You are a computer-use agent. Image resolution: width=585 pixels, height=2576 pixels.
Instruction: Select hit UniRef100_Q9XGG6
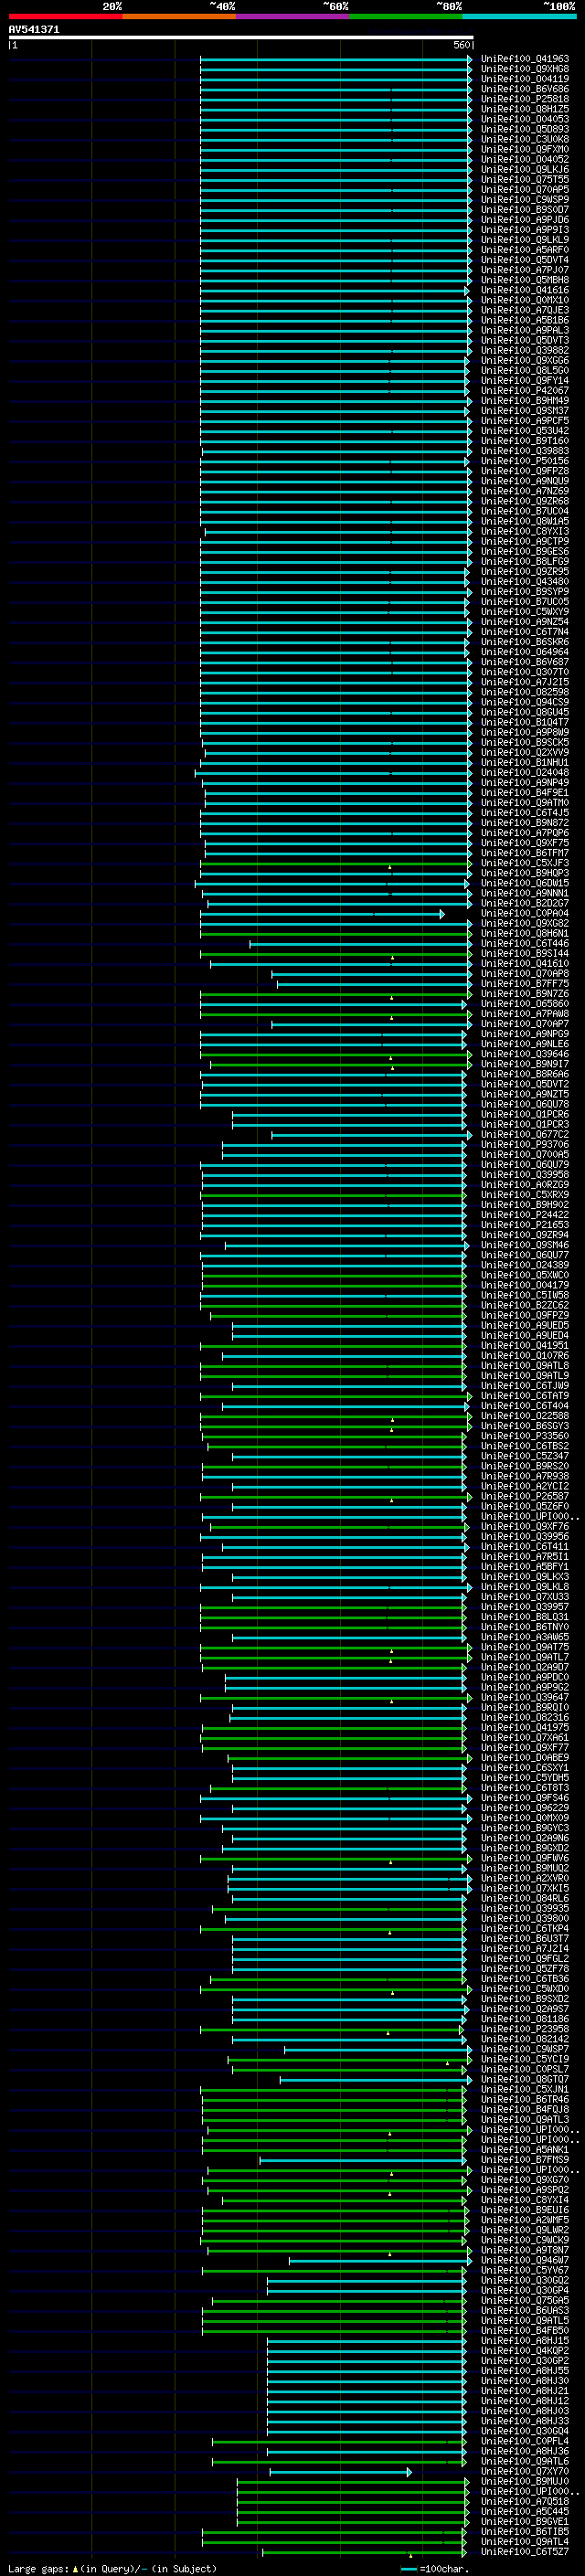tap(525, 361)
